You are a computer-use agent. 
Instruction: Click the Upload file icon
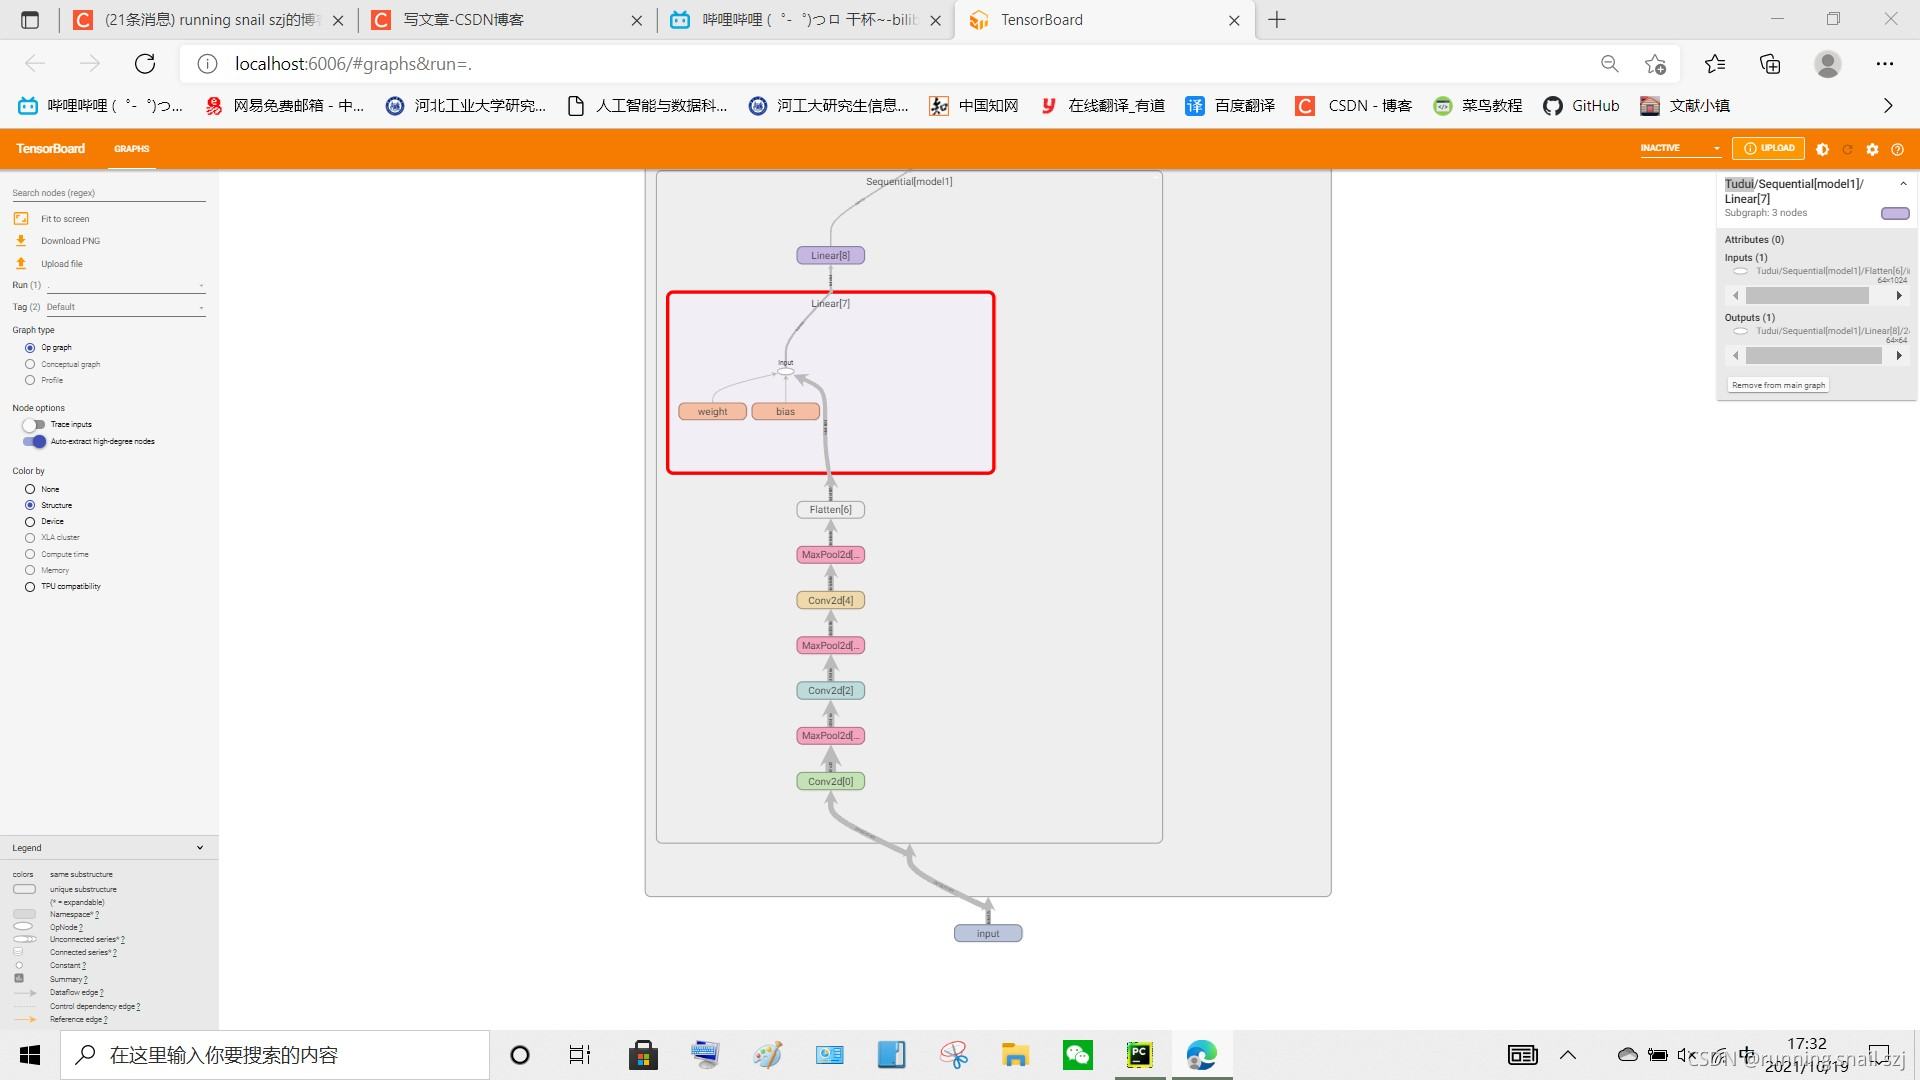pyautogui.click(x=21, y=262)
